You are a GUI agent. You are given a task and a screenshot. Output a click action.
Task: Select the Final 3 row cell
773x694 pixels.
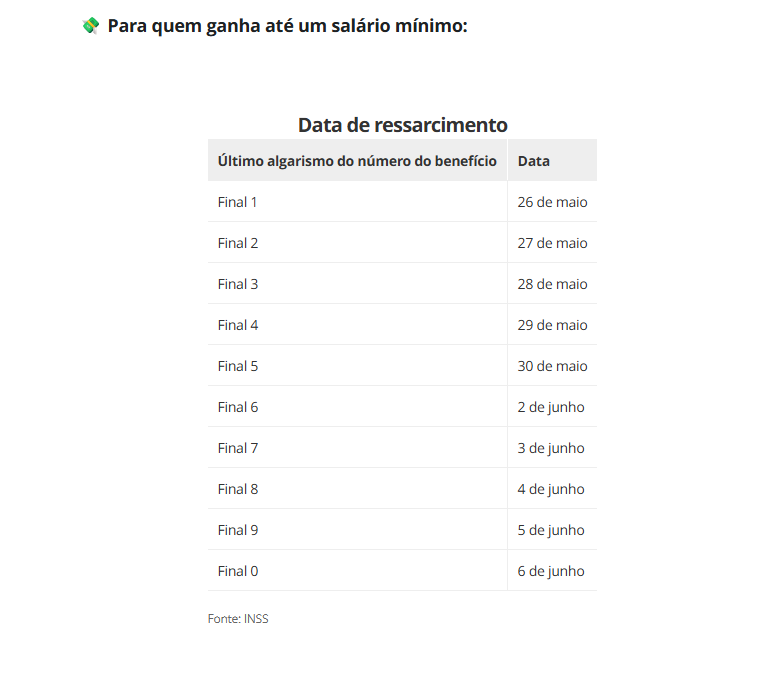(x=357, y=283)
